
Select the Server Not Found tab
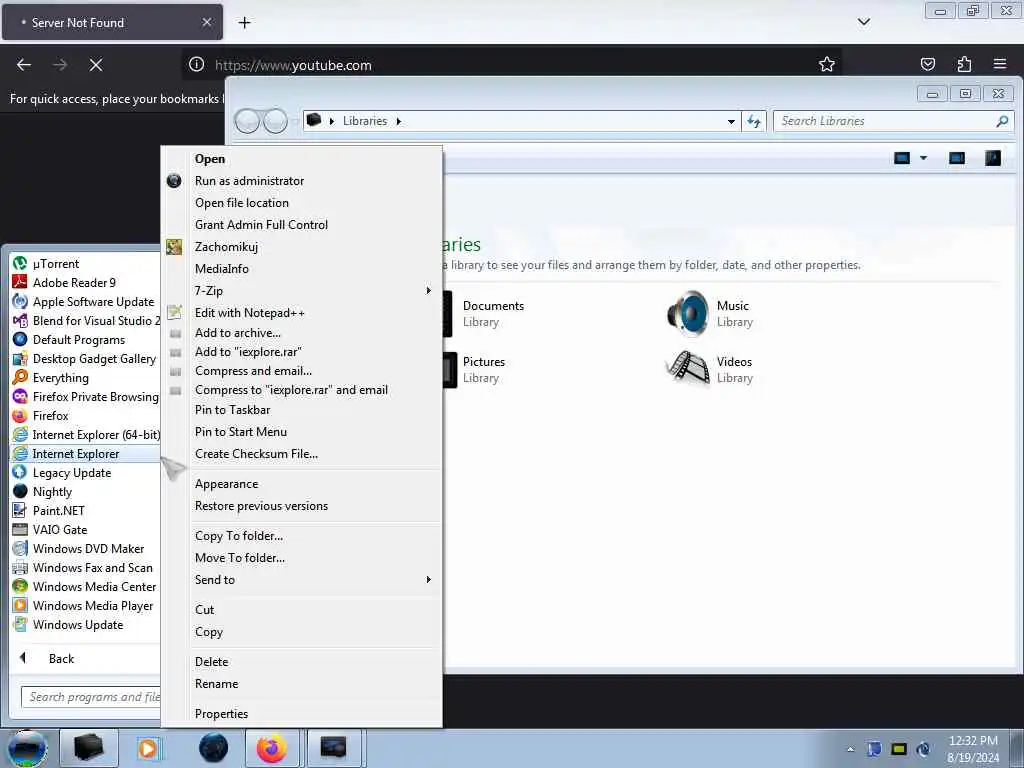112,22
